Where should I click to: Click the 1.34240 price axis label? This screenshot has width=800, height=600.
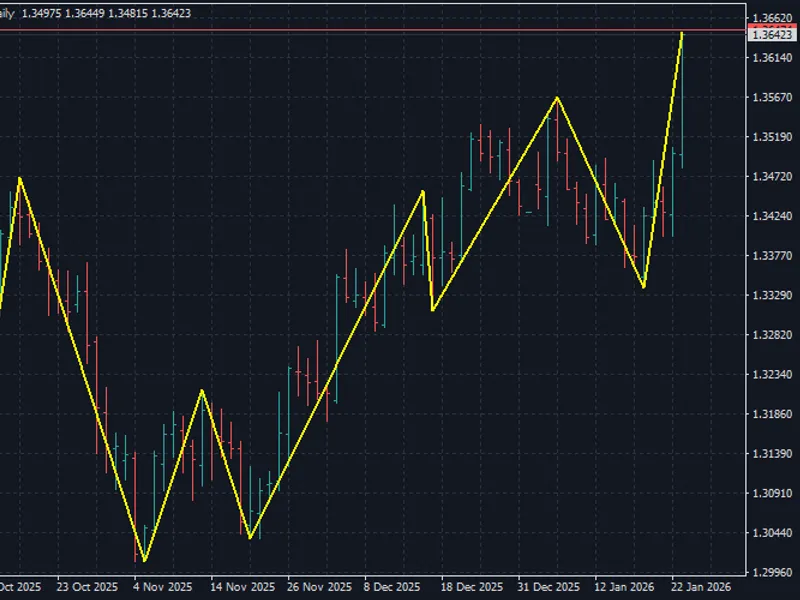(x=772, y=216)
